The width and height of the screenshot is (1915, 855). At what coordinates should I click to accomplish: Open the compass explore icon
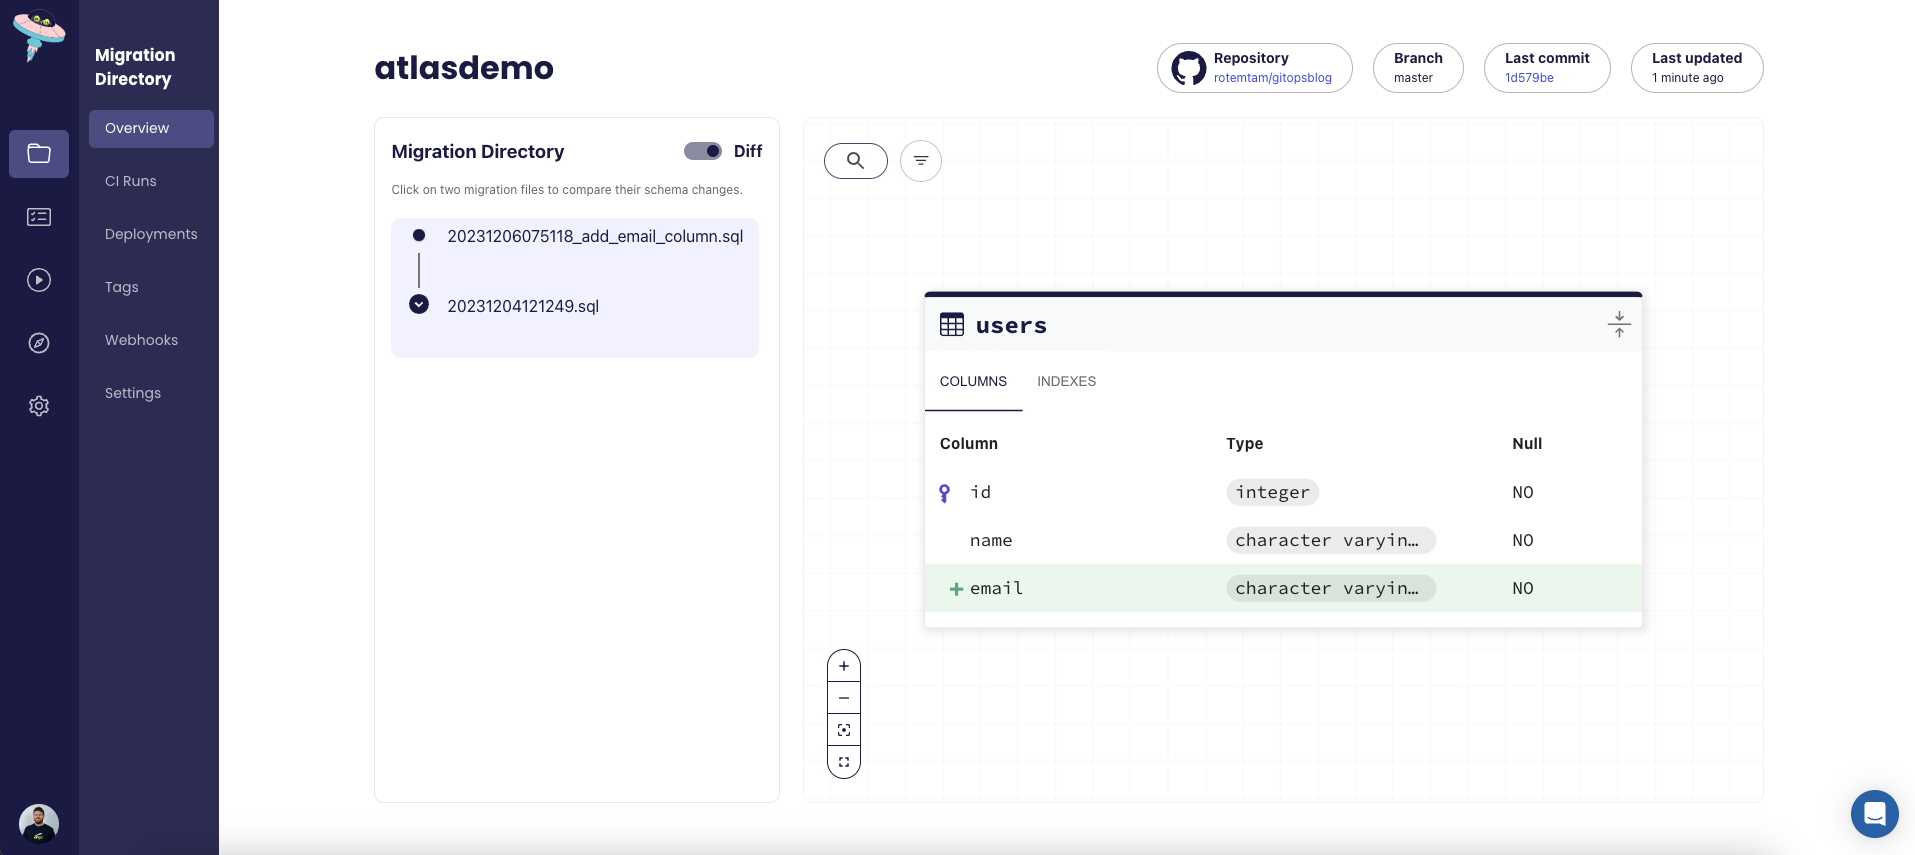39,343
